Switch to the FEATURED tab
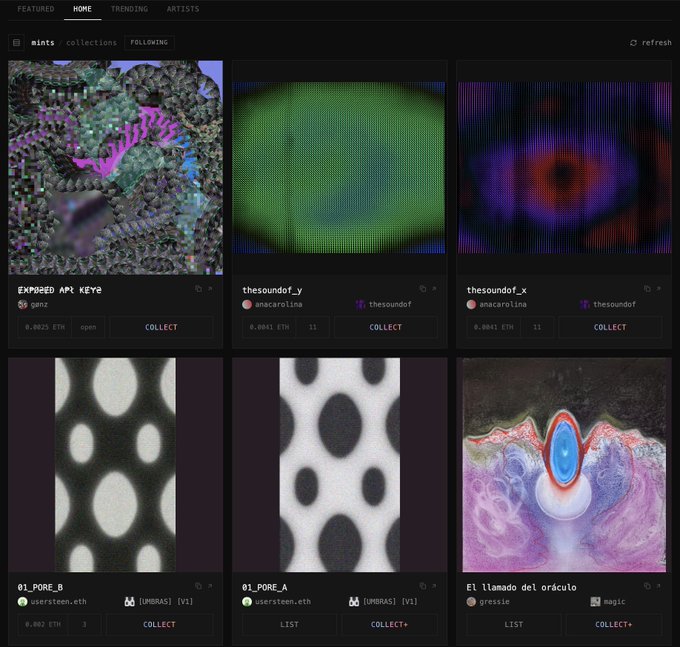 point(36,9)
